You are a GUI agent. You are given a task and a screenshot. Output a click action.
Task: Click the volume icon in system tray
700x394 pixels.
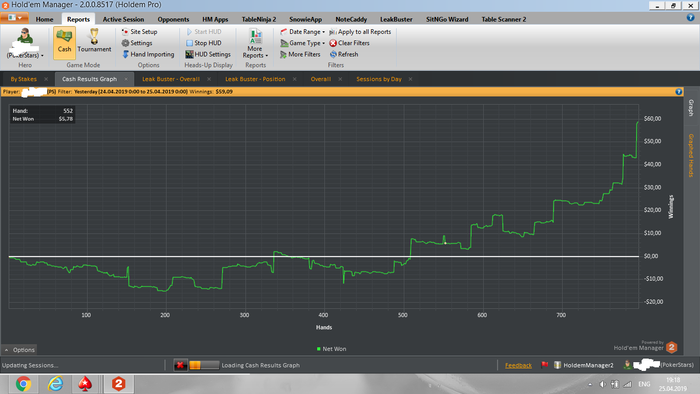click(602, 384)
